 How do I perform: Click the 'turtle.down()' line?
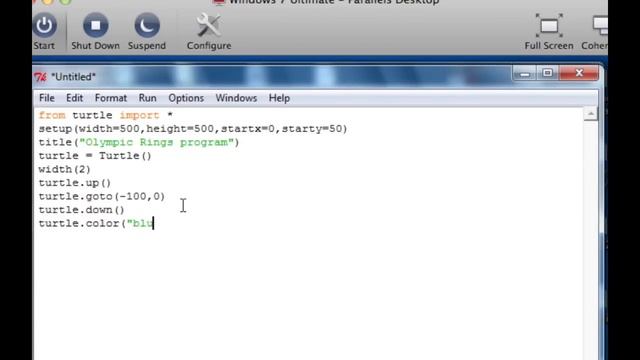click(81, 210)
